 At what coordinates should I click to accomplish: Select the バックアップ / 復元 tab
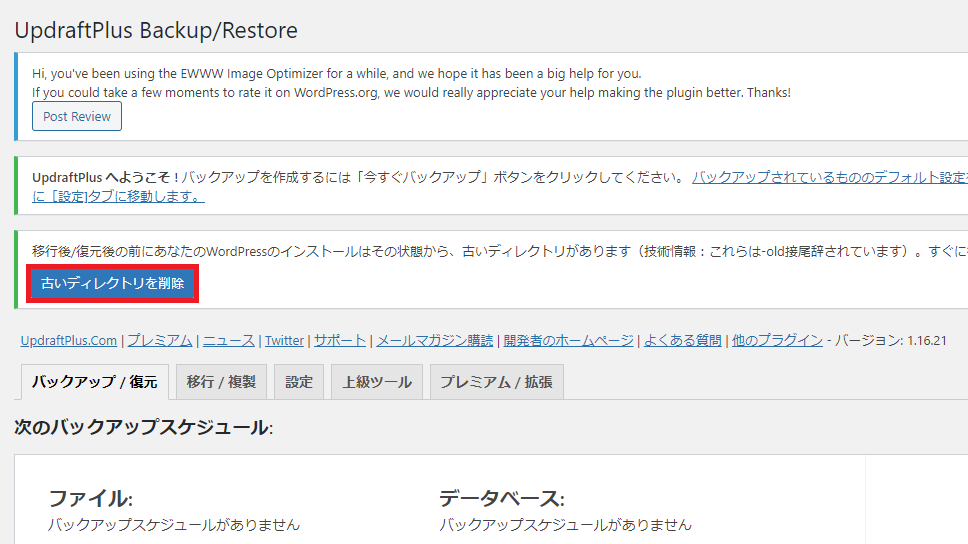click(94, 382)
